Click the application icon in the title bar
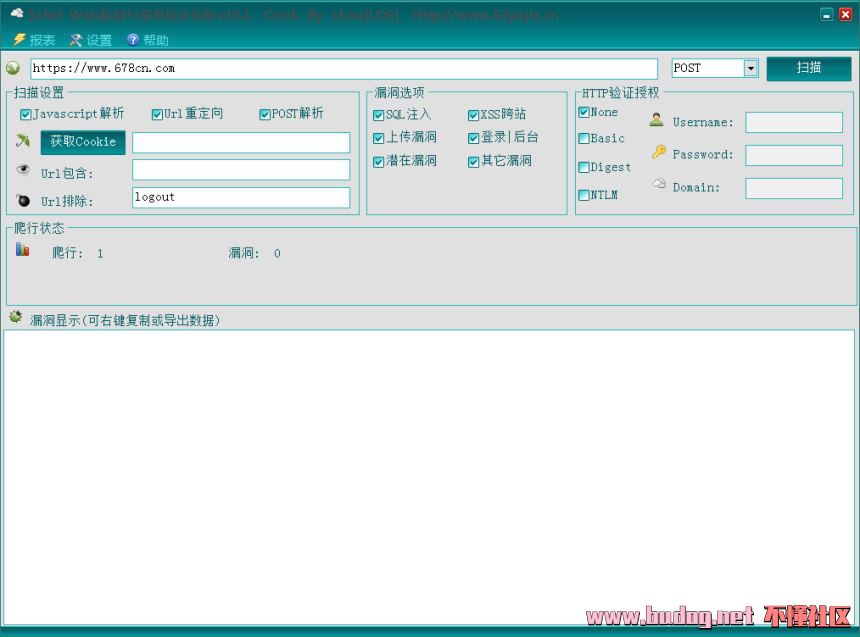The height and width of the screenshot is (637, 860). (18, 13)
